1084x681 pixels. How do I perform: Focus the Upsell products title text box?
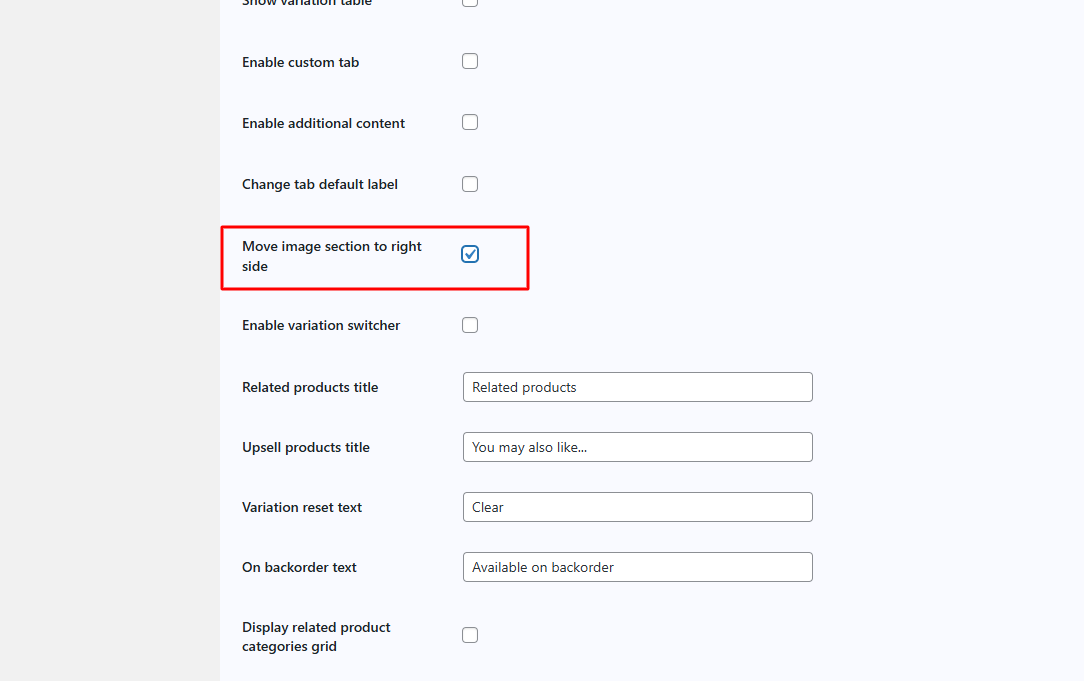(637, 447)
